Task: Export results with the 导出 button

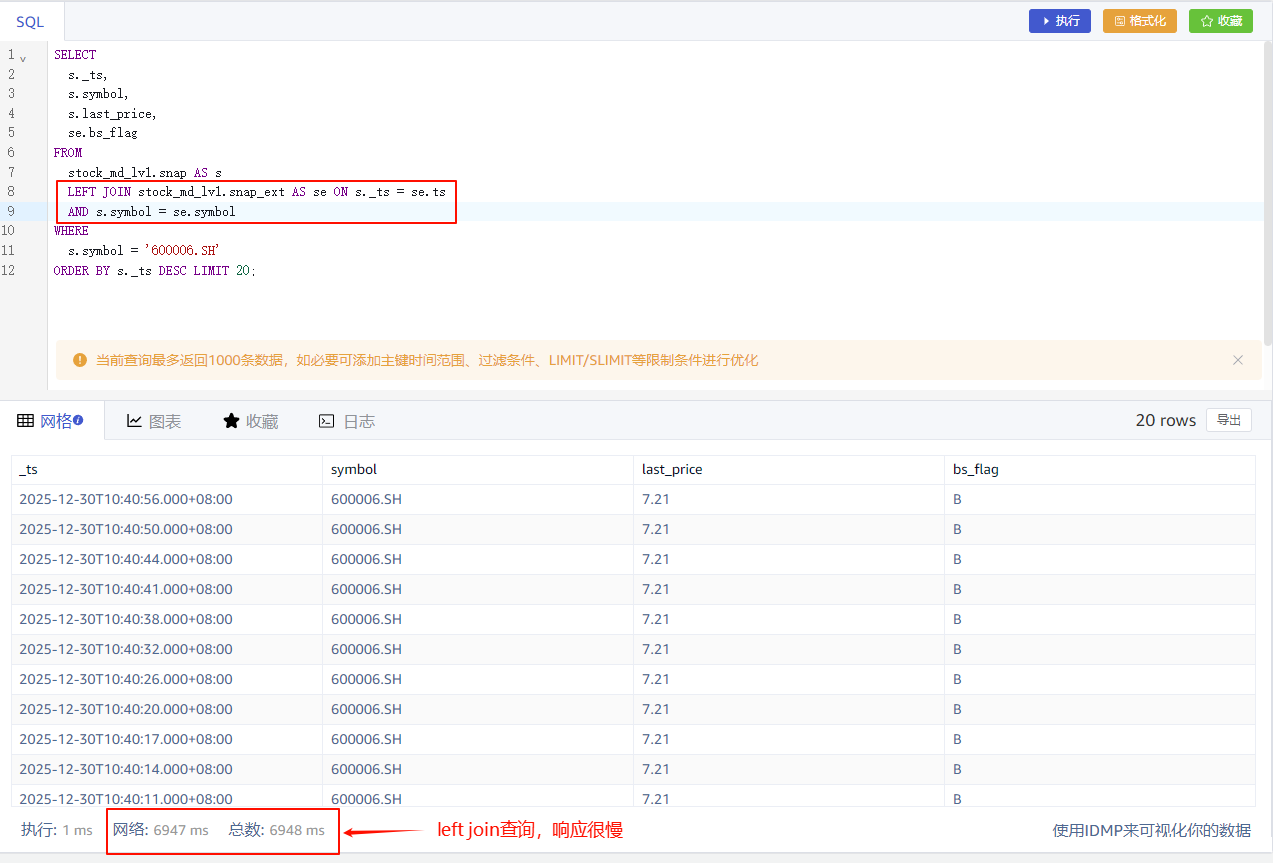Action: point(1228,420)
